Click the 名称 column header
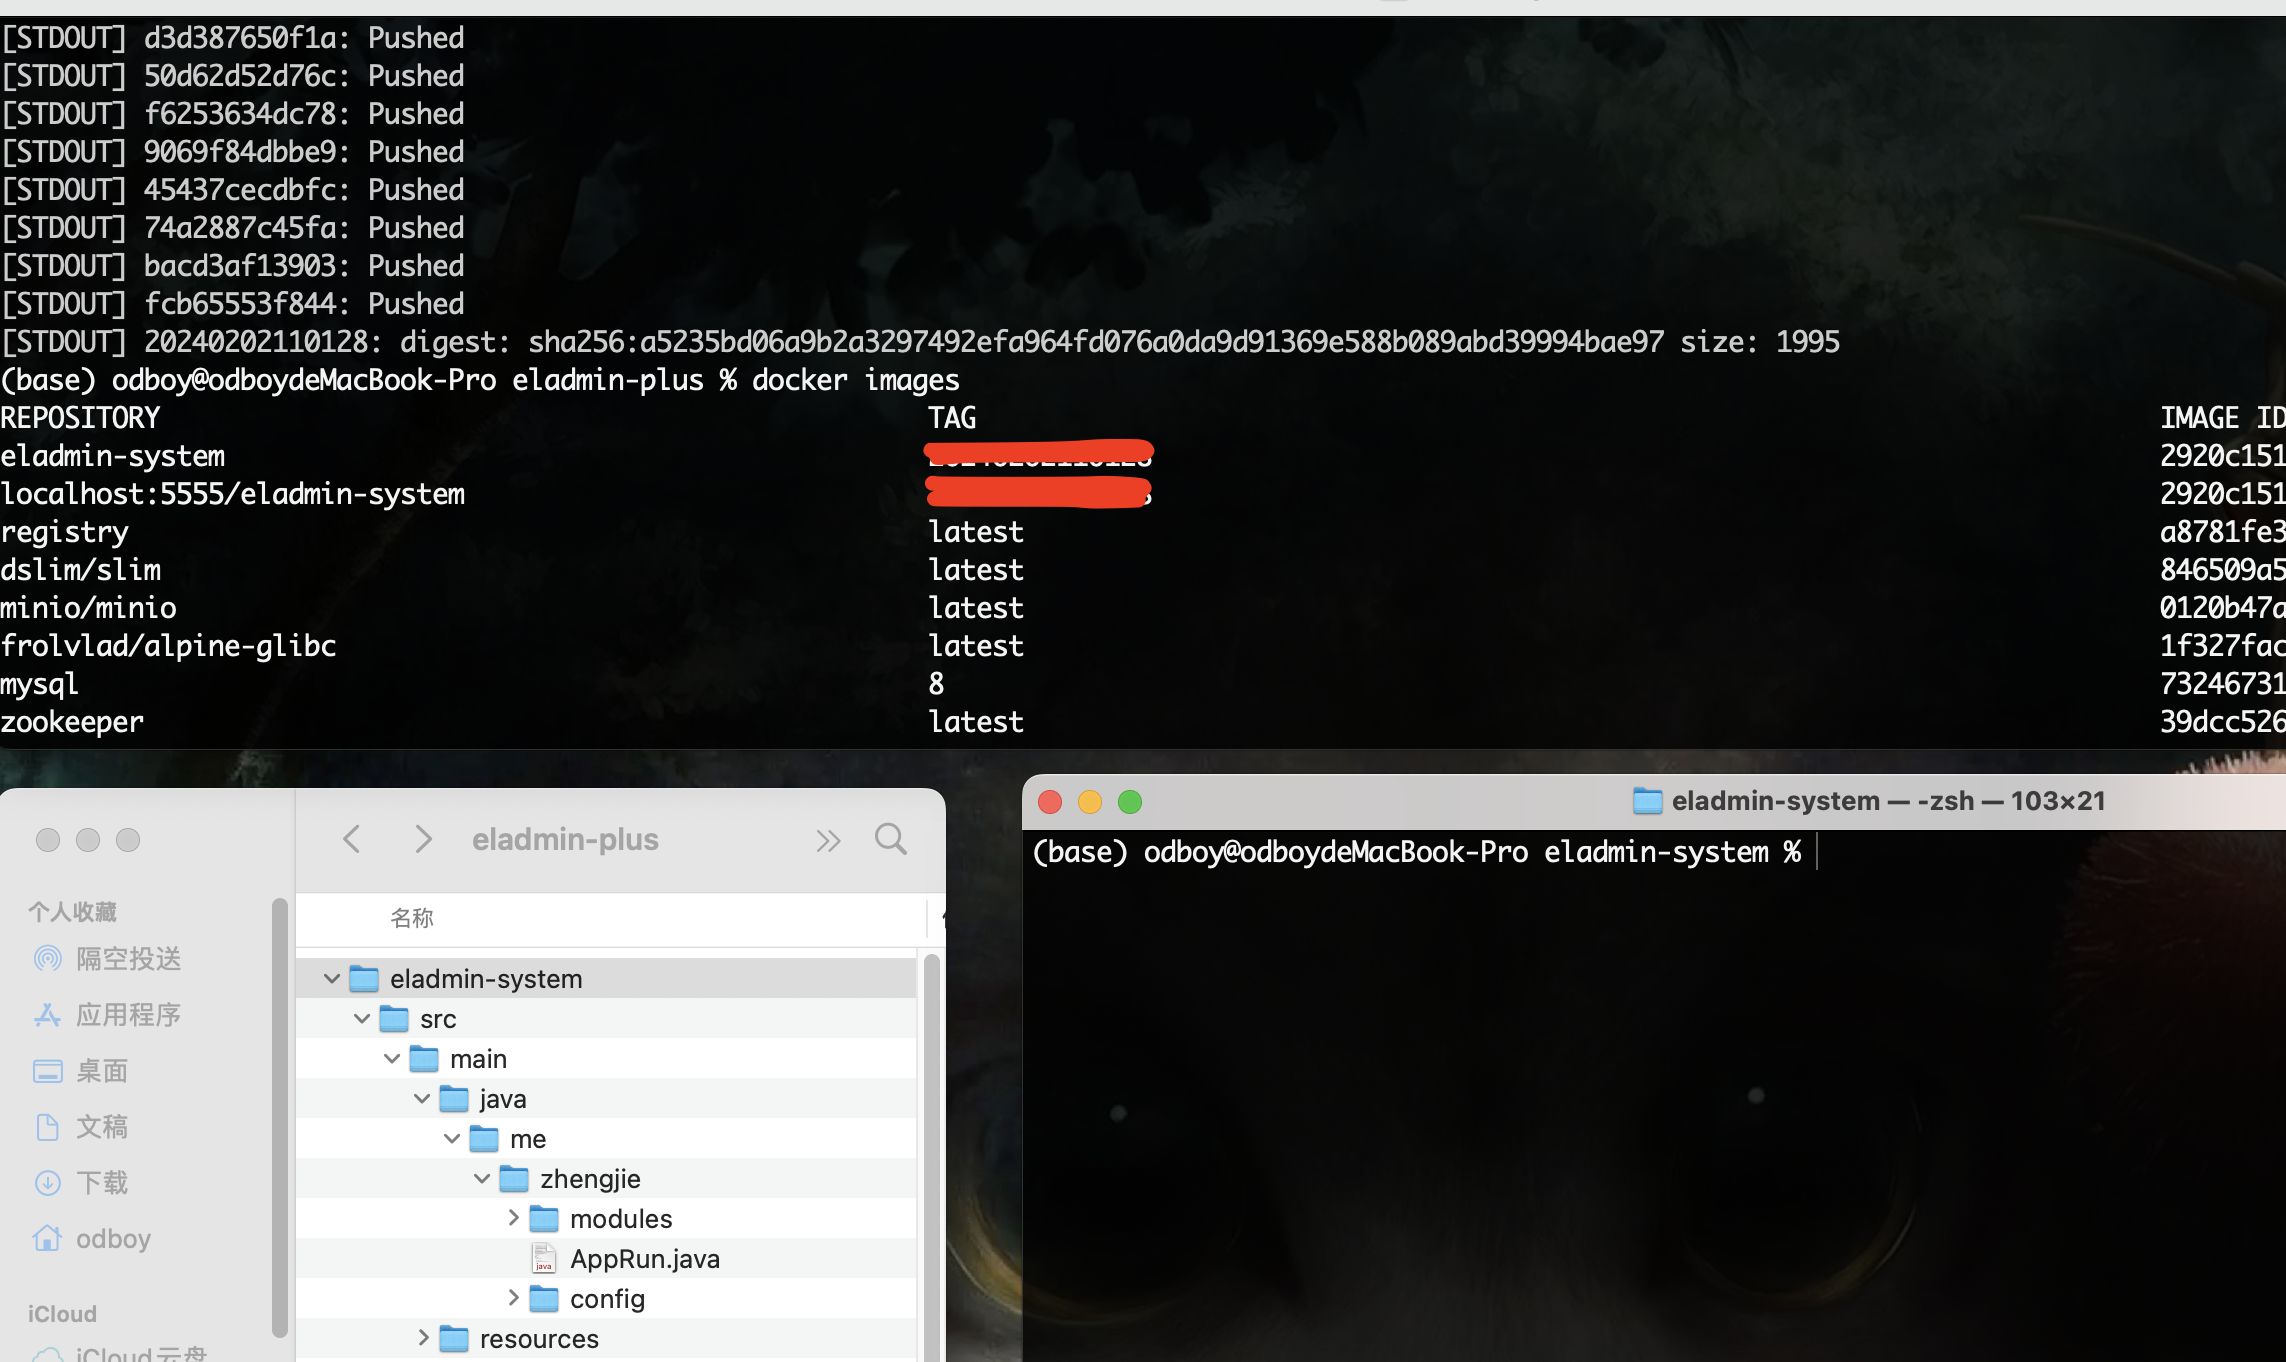Screen dimensions: 2286x1362 click(412, 917)
